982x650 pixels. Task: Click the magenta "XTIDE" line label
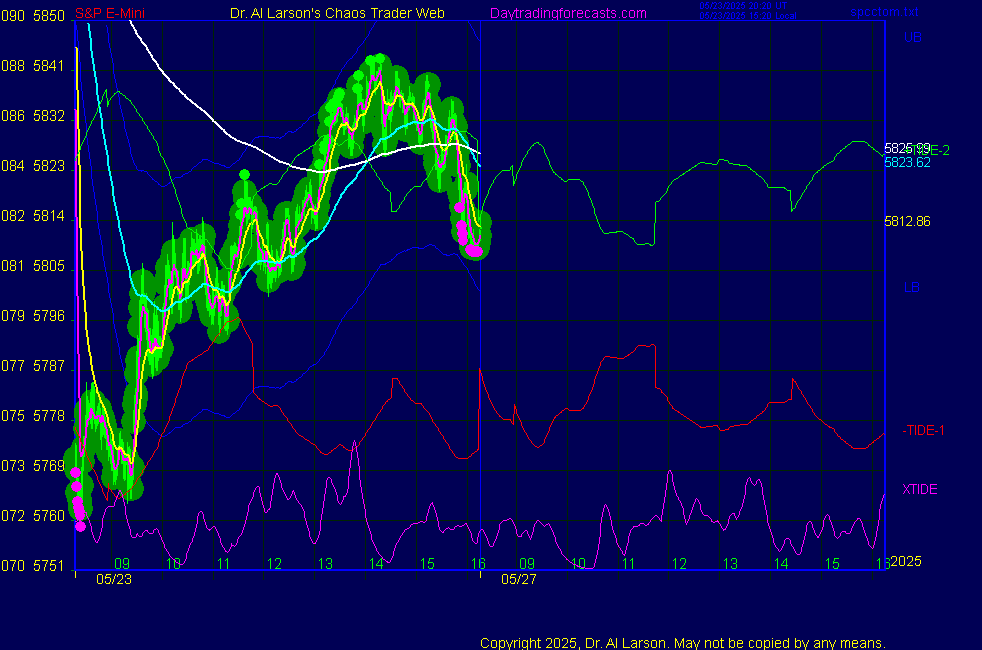point(919,489)
